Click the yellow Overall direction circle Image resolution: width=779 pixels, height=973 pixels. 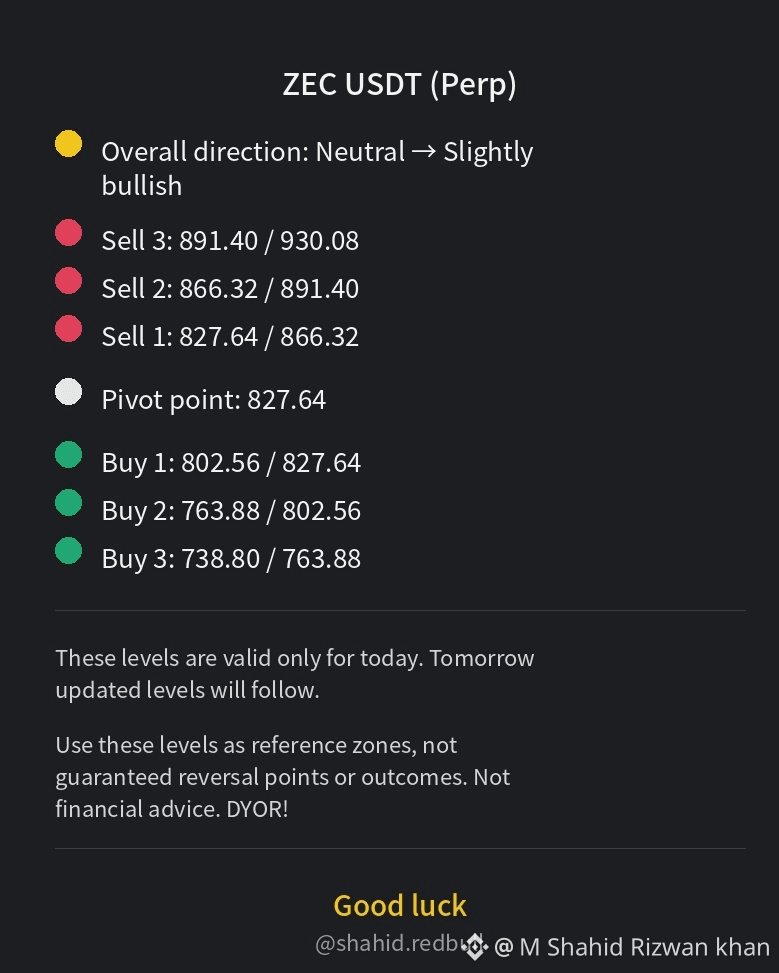(x=68, y=143)
